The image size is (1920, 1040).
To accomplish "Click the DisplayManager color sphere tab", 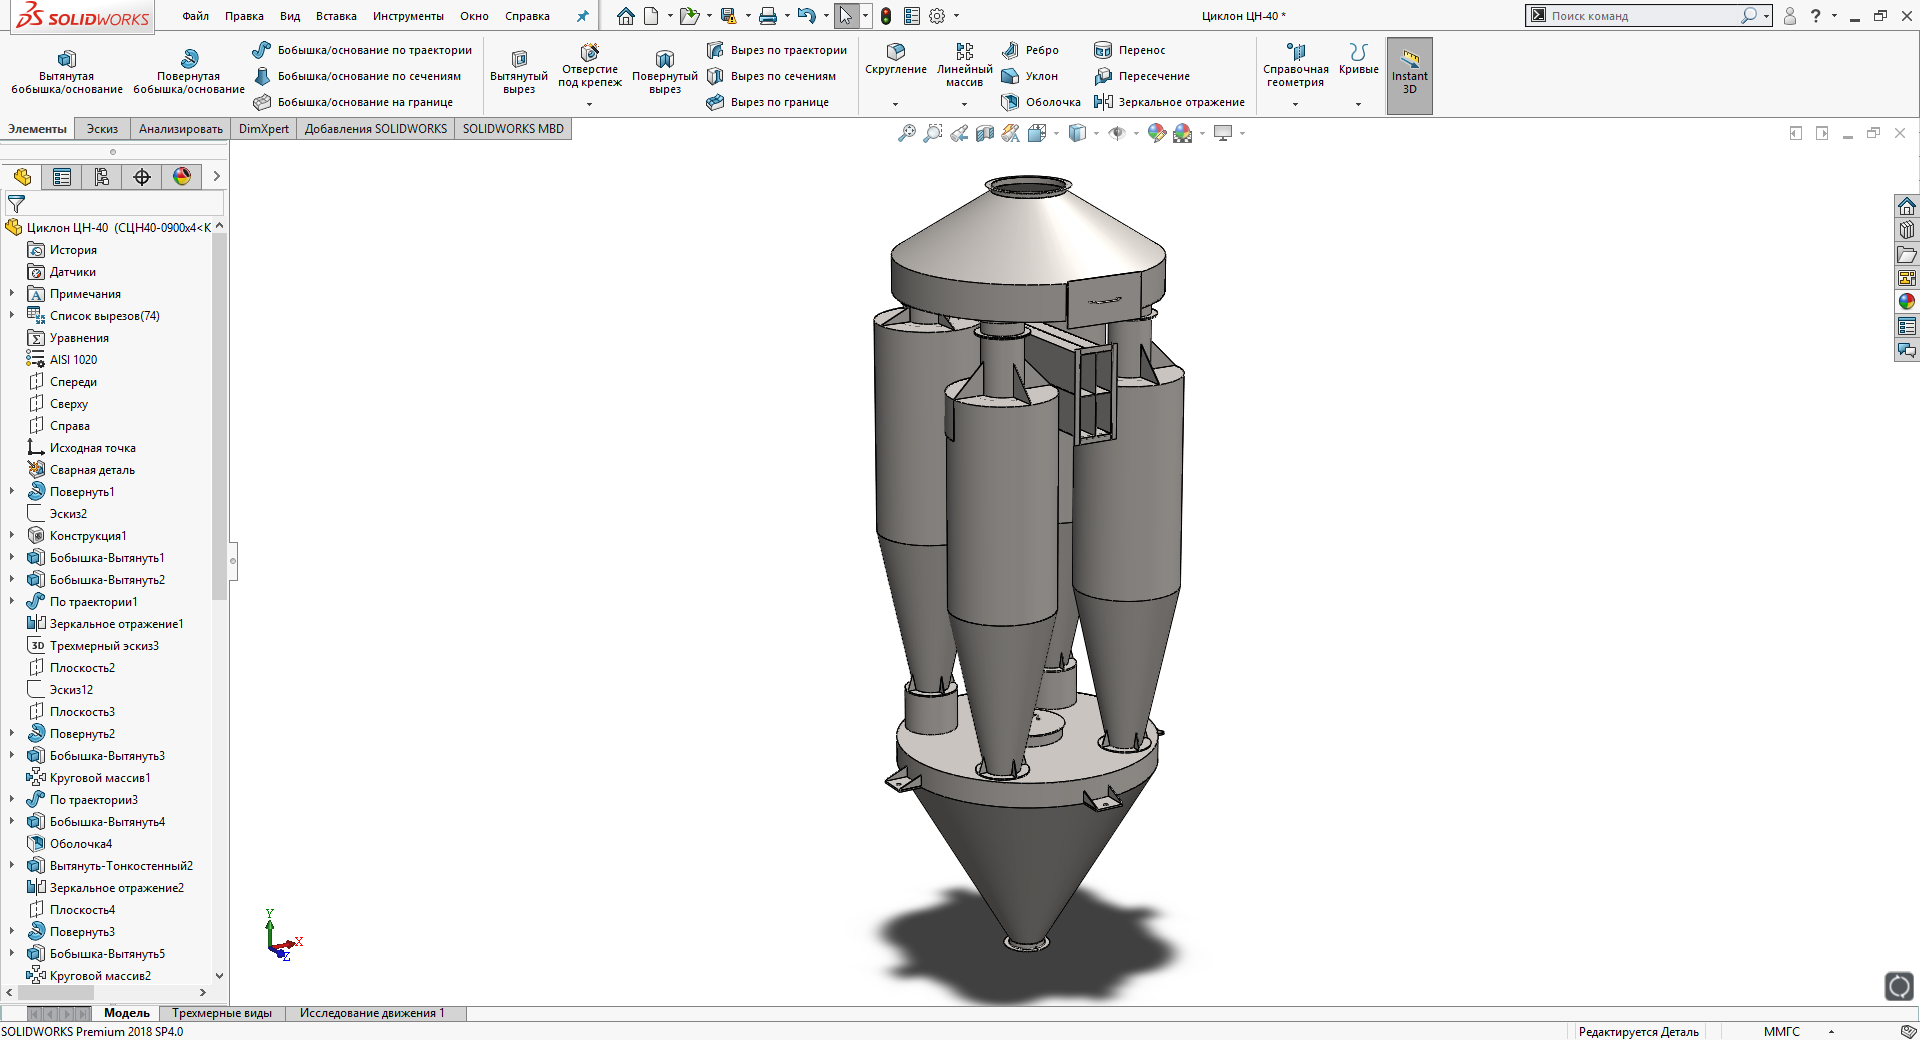I will [182, 177].
